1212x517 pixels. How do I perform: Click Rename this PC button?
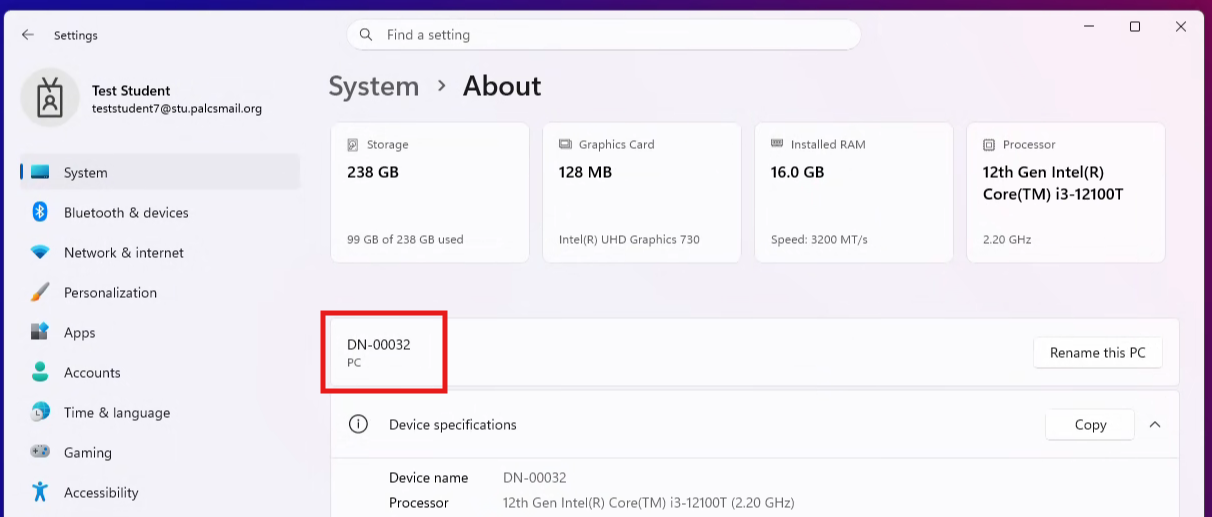[x=1097, y=352]
